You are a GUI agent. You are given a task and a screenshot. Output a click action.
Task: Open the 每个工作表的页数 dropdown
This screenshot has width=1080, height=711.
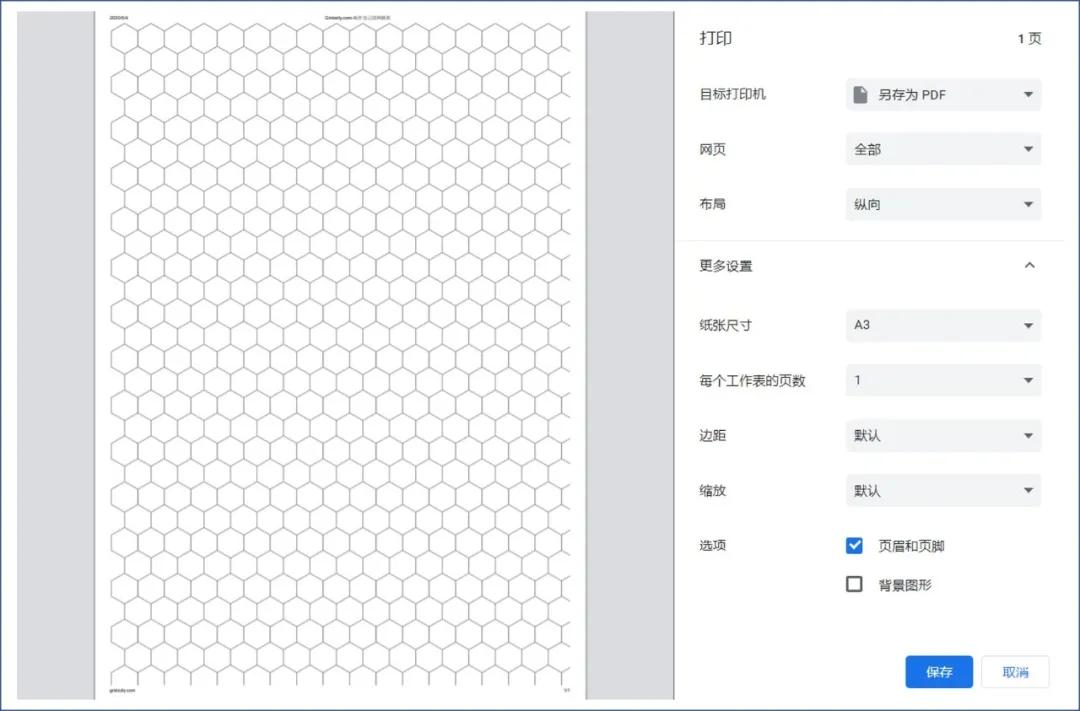(x=940, y=380)
